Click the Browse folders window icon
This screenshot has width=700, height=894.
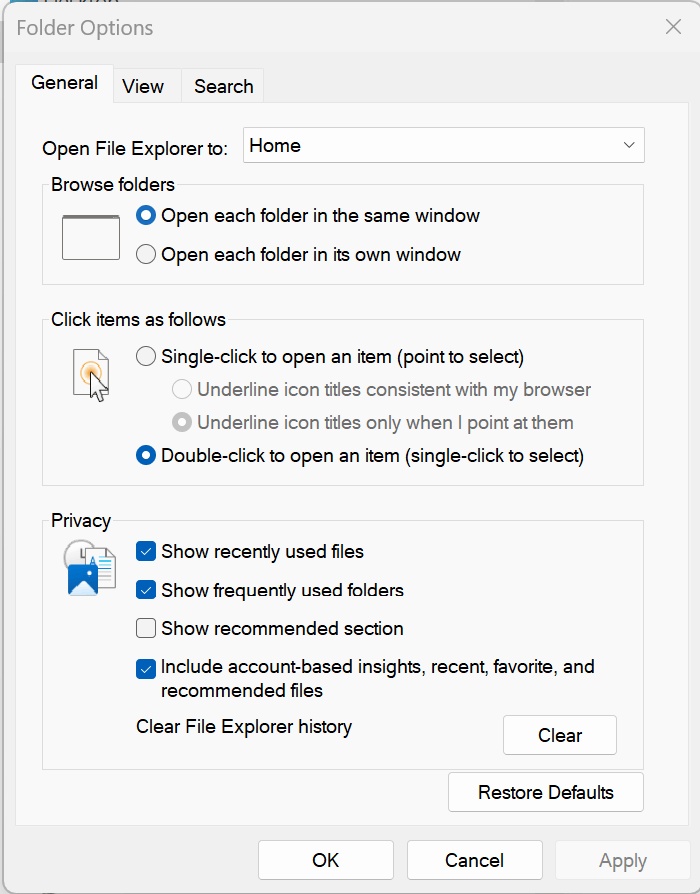pyautogui.click(x=90, y=237)
